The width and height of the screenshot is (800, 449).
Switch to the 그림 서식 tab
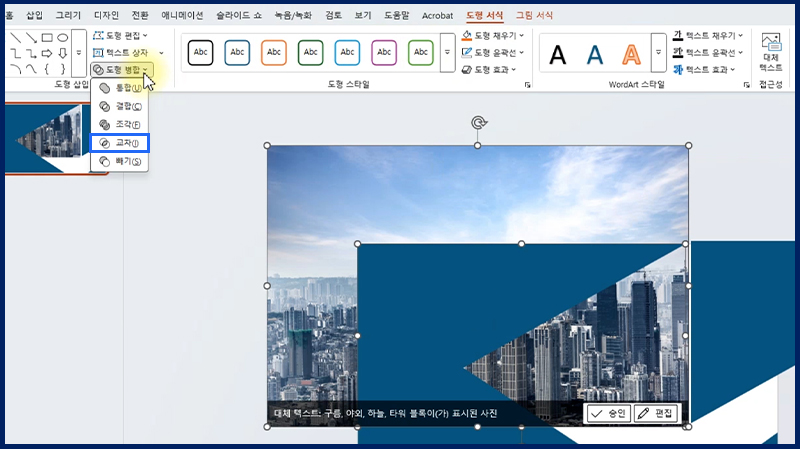coord(534,15)
